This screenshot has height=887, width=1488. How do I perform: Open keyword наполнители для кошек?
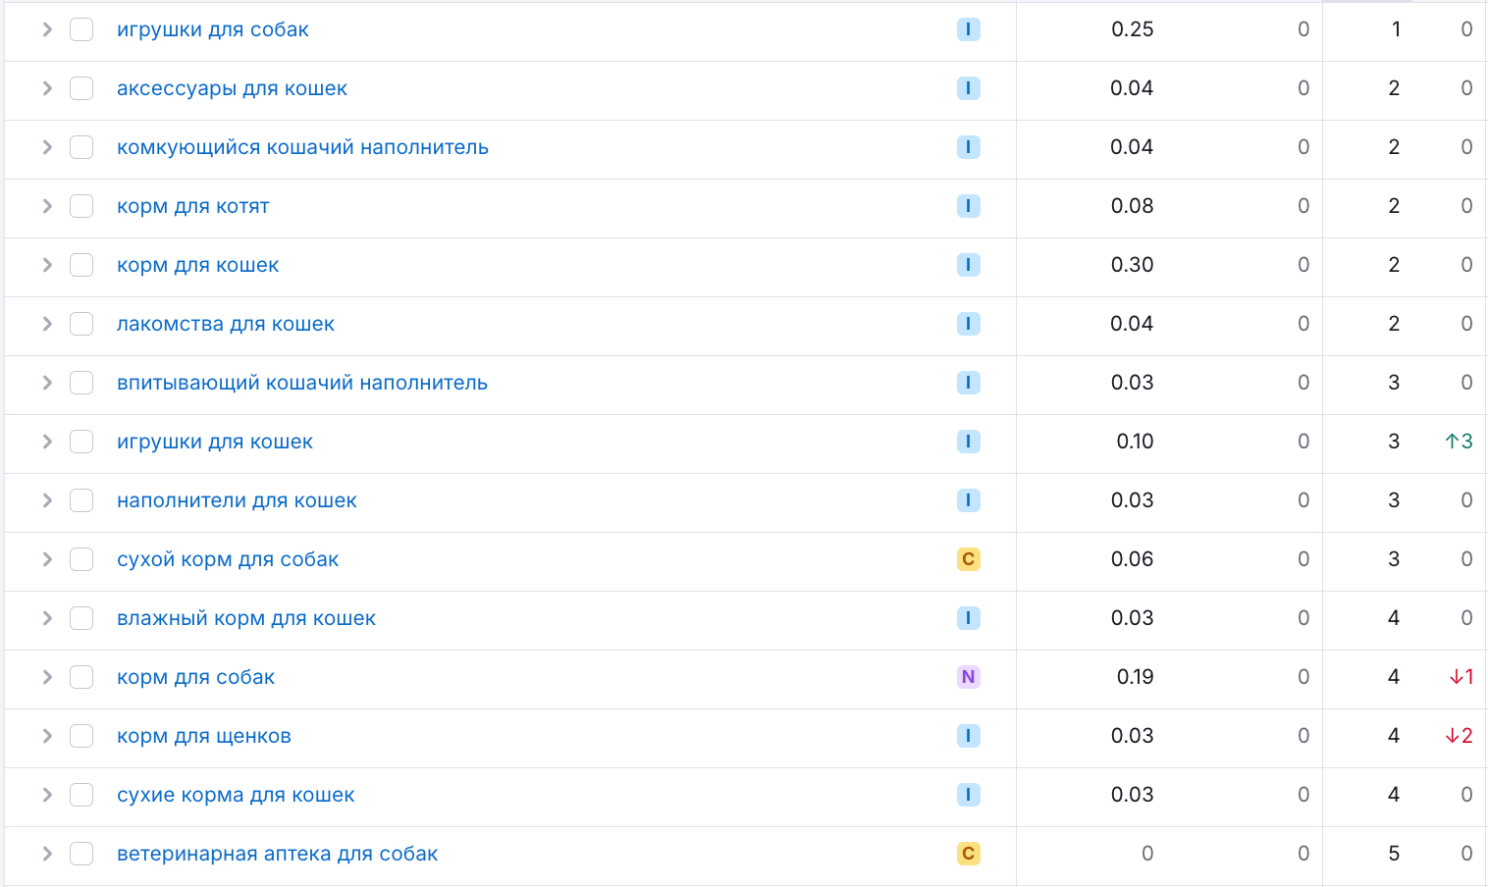236,501
